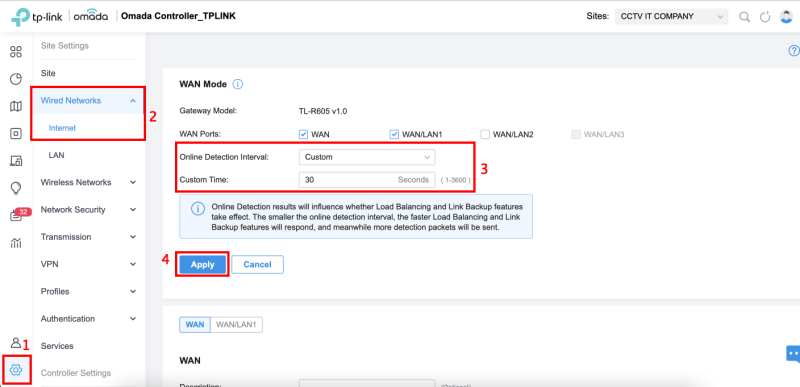Click the refresh icon in top bar

[765, 17]
